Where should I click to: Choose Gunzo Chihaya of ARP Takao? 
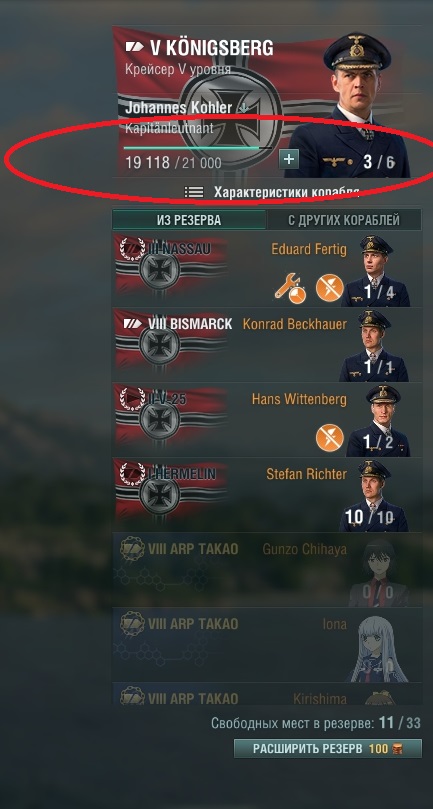[266, 570]
